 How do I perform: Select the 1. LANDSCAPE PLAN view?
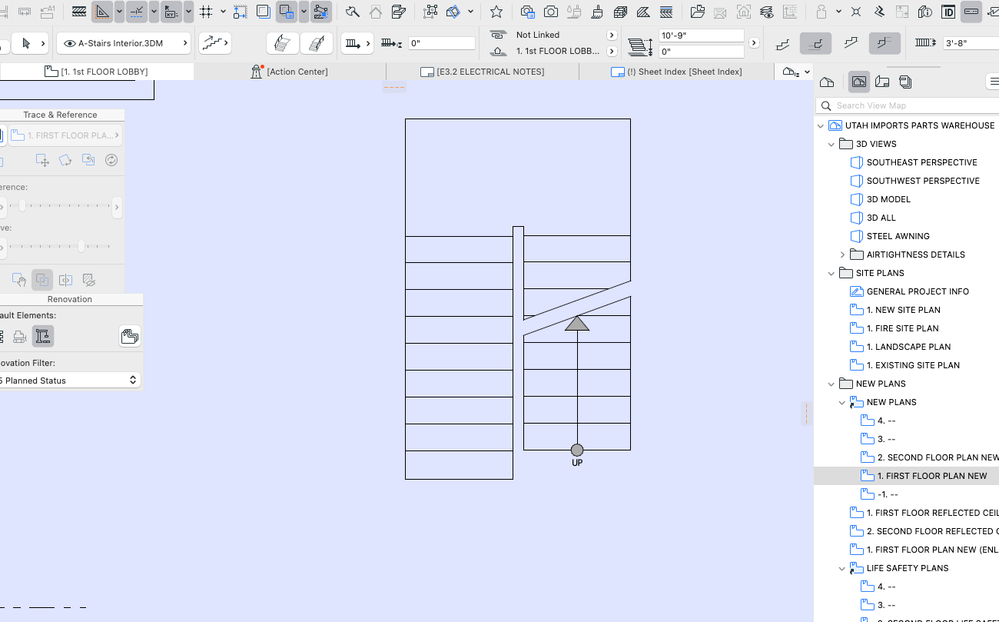click(x=908, y=347)
